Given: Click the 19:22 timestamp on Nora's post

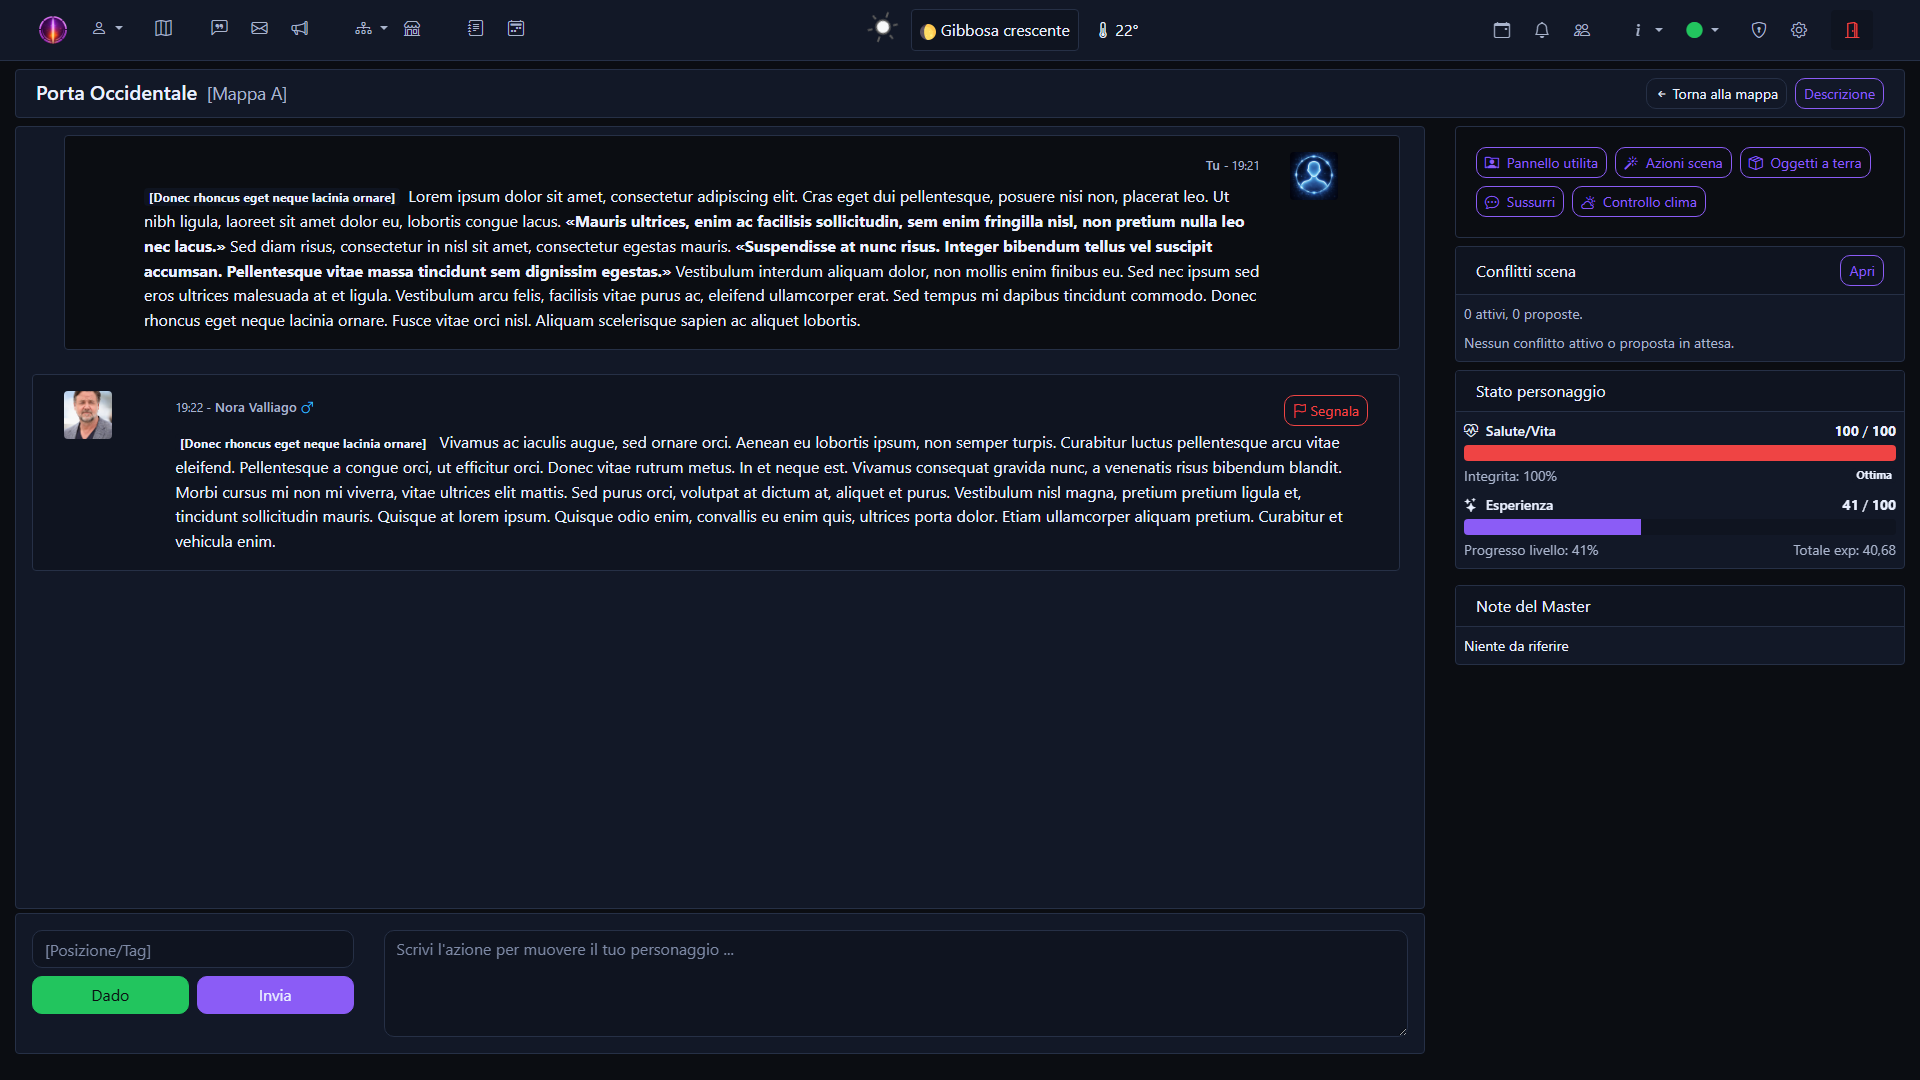Looking at the screenshot, I should [x=189, y=408].
